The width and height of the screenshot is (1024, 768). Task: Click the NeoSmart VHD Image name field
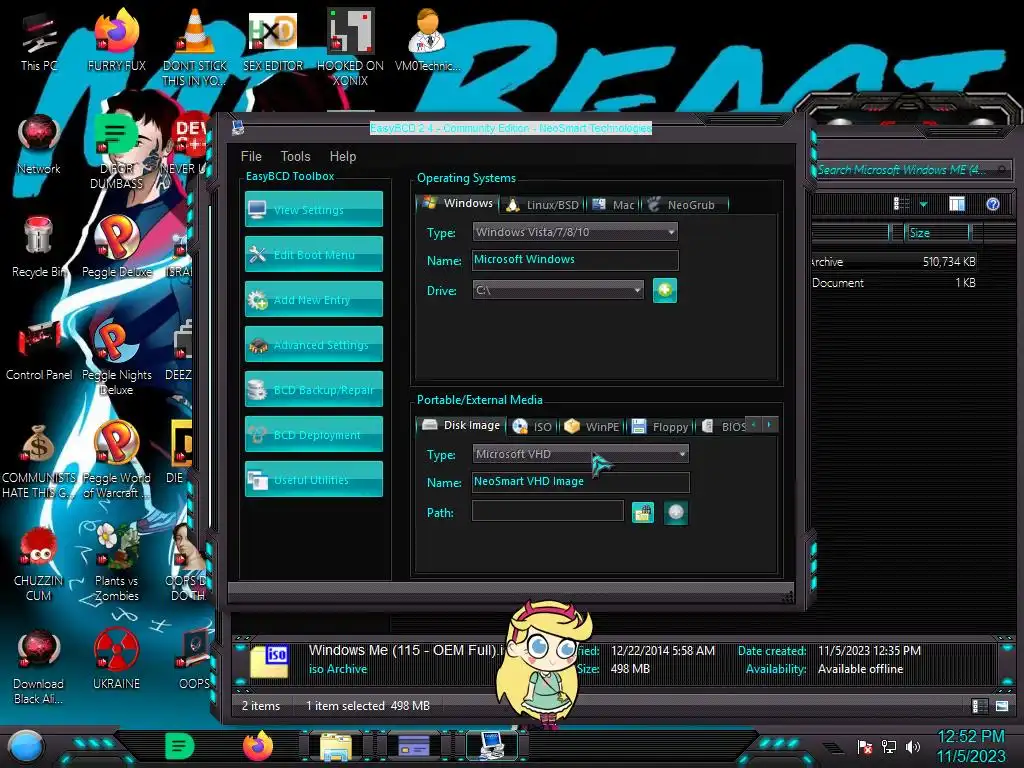tap(580, 482)
